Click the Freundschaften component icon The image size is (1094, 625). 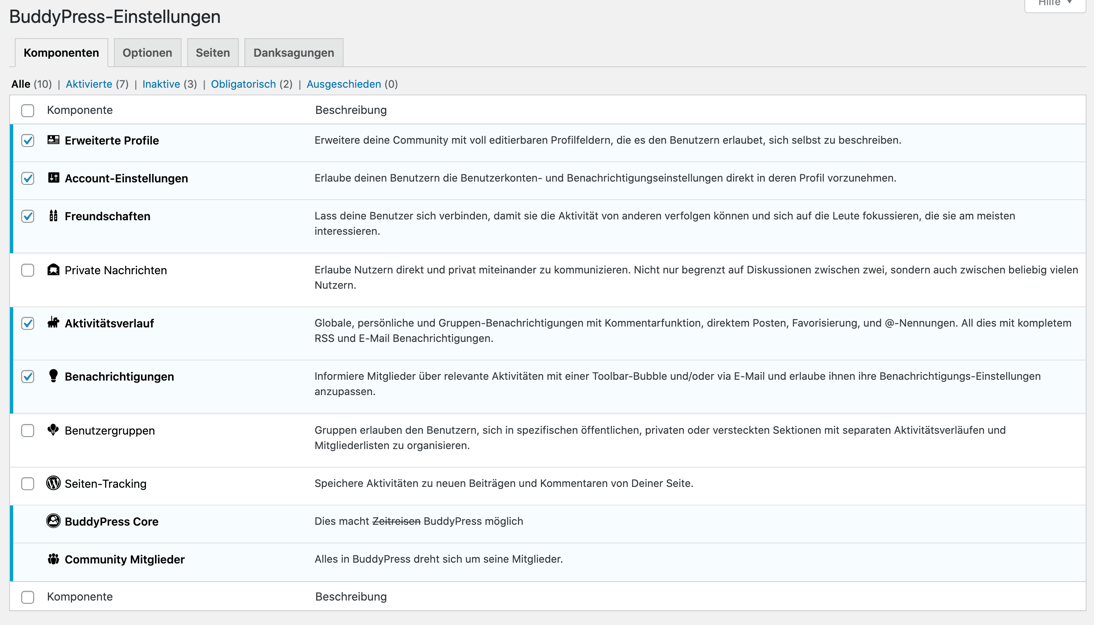pyautogui.click(x=53, y=216)
